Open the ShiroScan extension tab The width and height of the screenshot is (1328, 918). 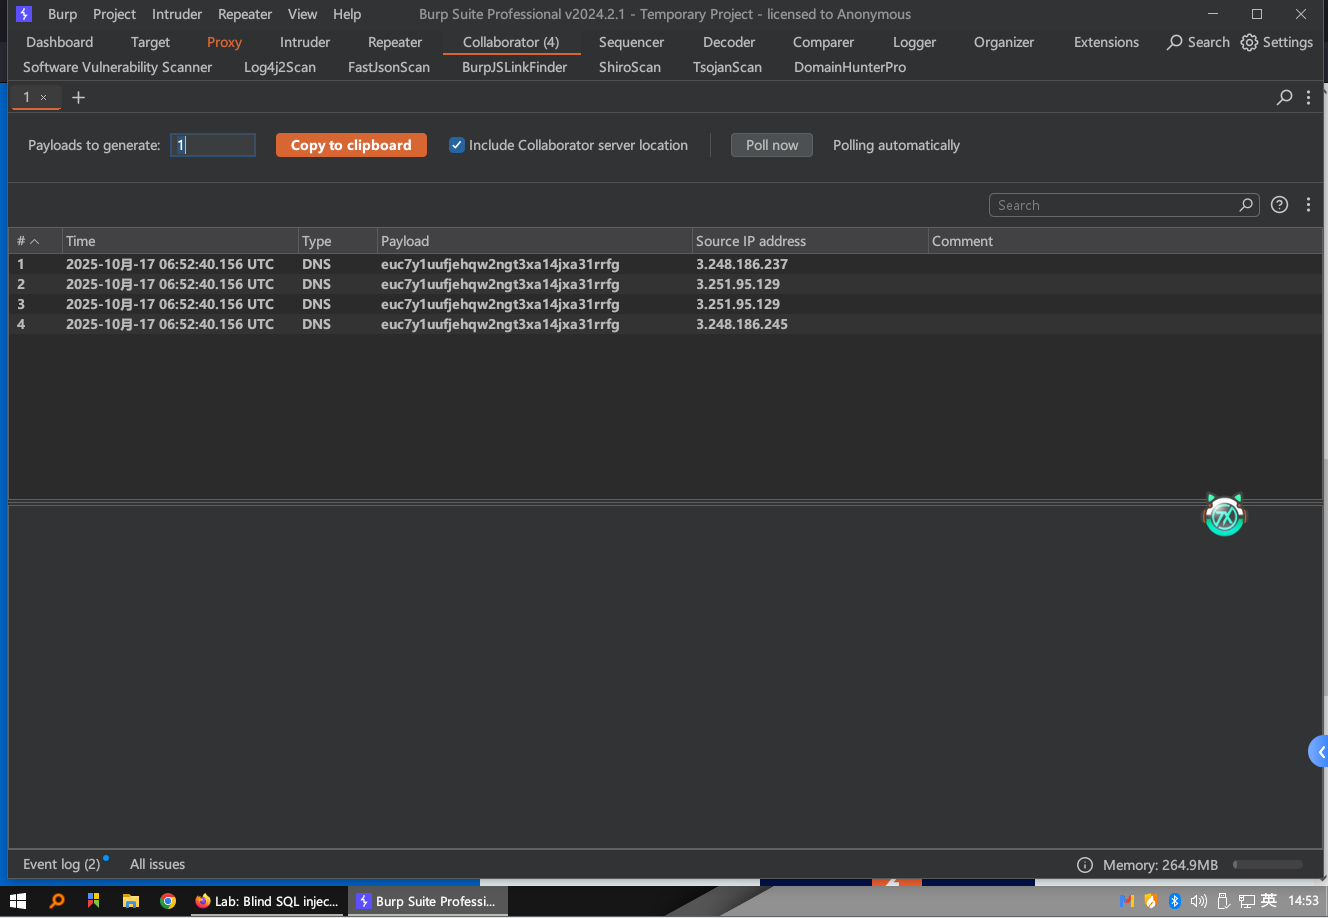[630, 67]
